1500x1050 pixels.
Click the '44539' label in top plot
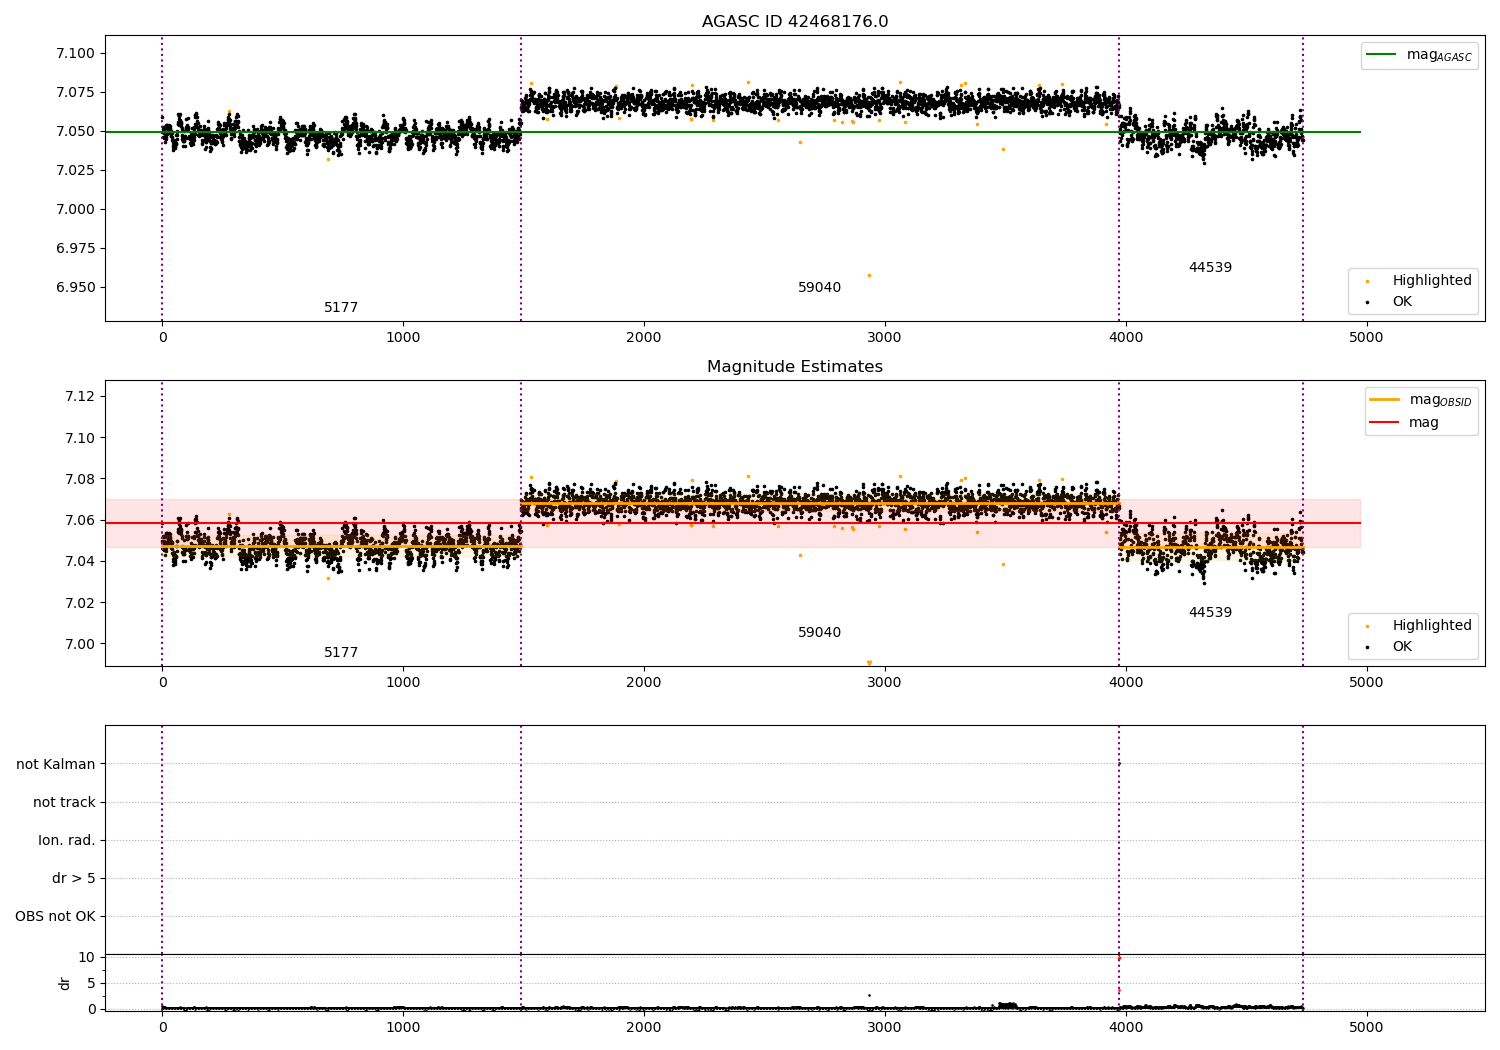[1210, 268]
